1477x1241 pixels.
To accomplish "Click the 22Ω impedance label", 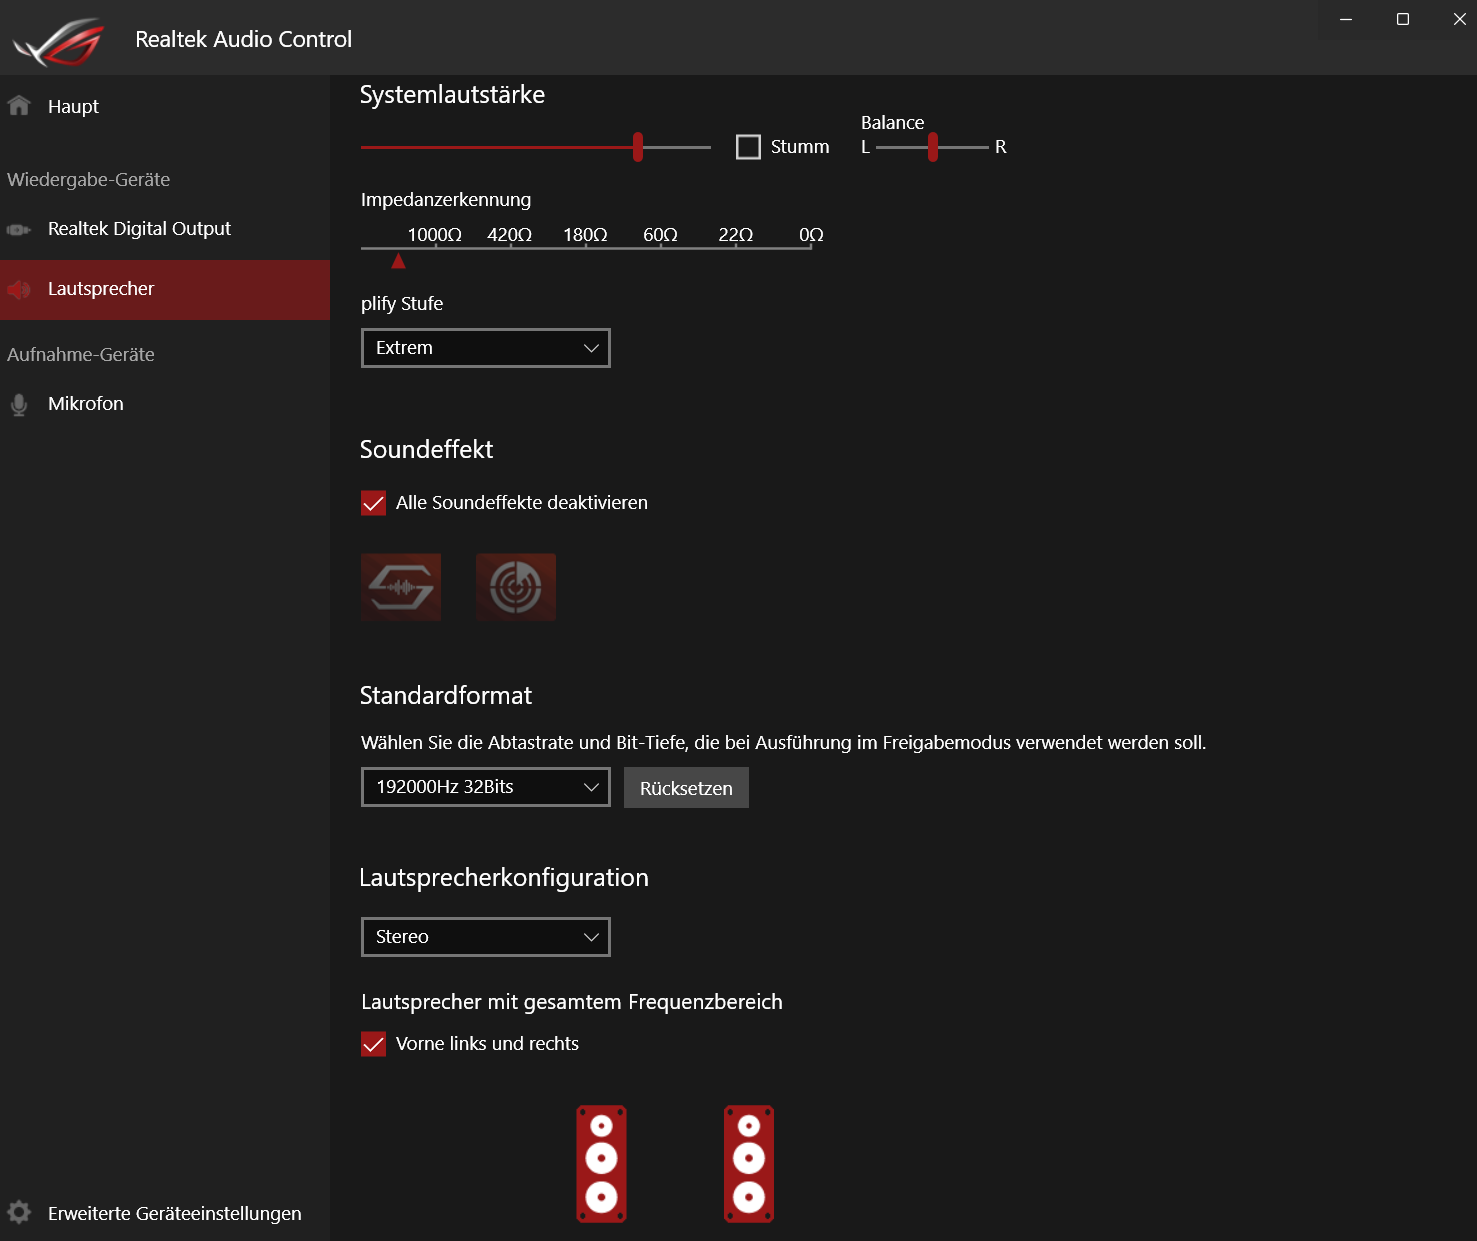I will (x=736, y=235).
